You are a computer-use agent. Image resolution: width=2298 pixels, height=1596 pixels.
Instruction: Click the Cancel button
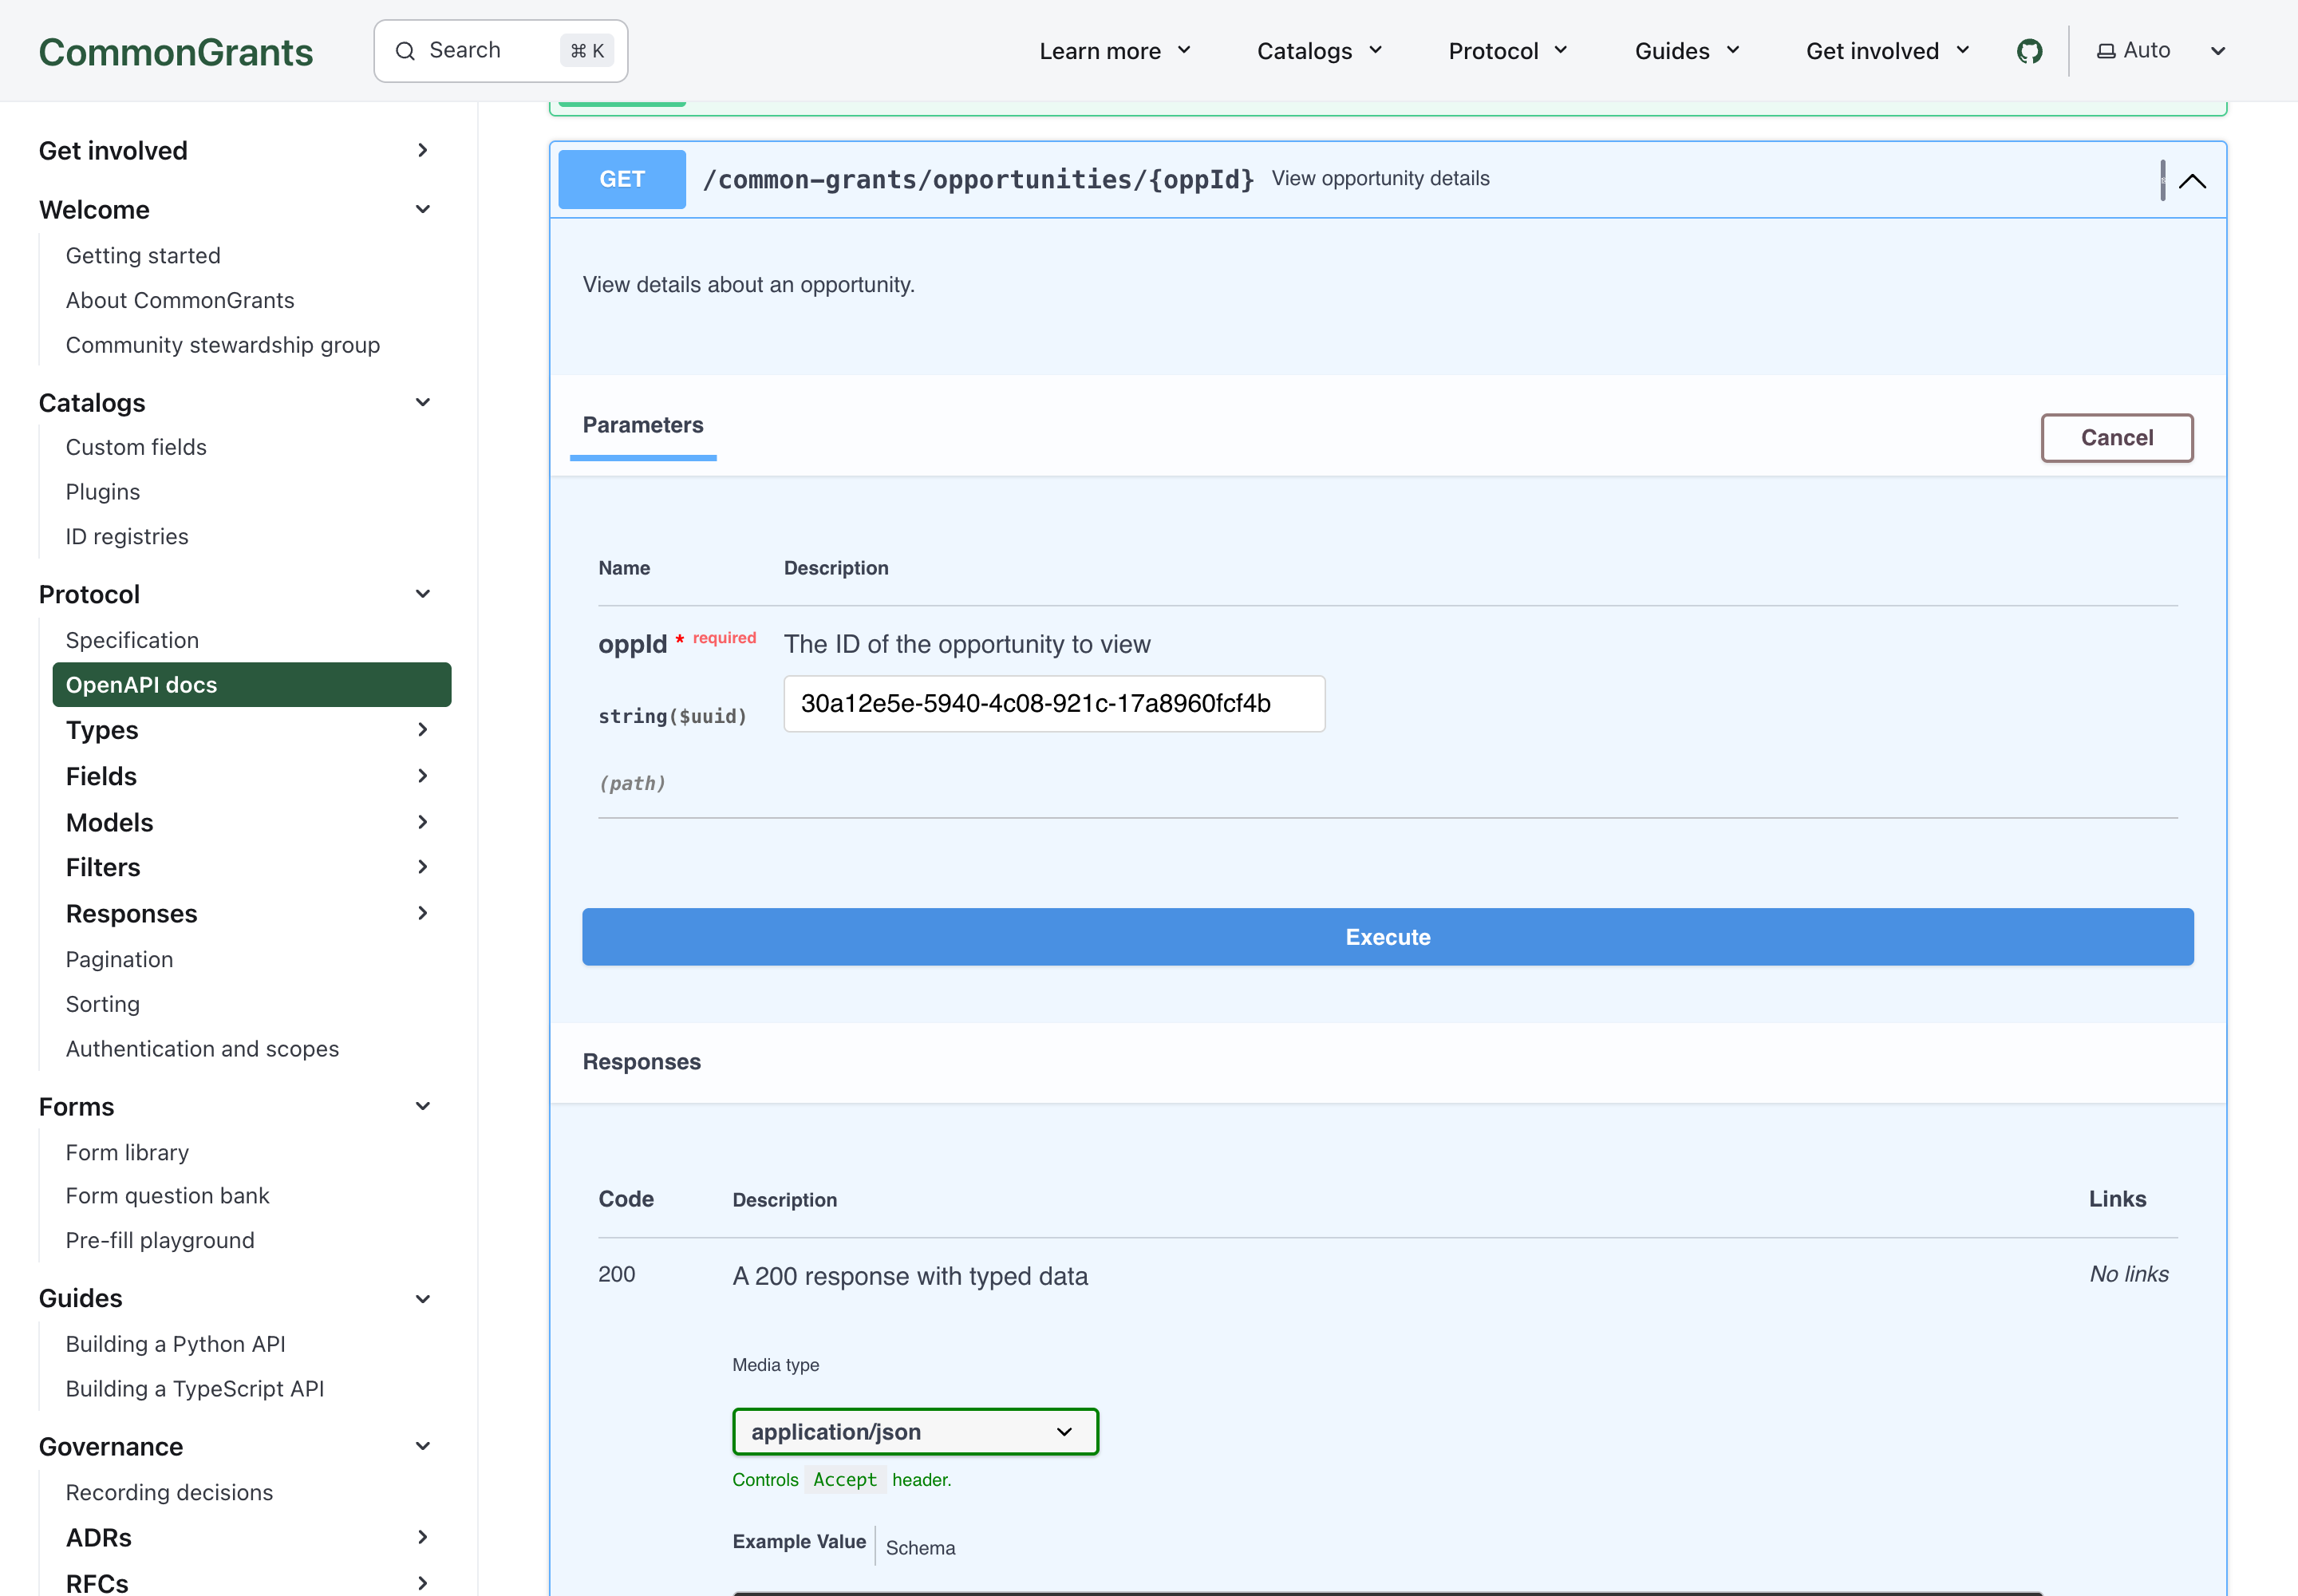[x=2117, y=438]
